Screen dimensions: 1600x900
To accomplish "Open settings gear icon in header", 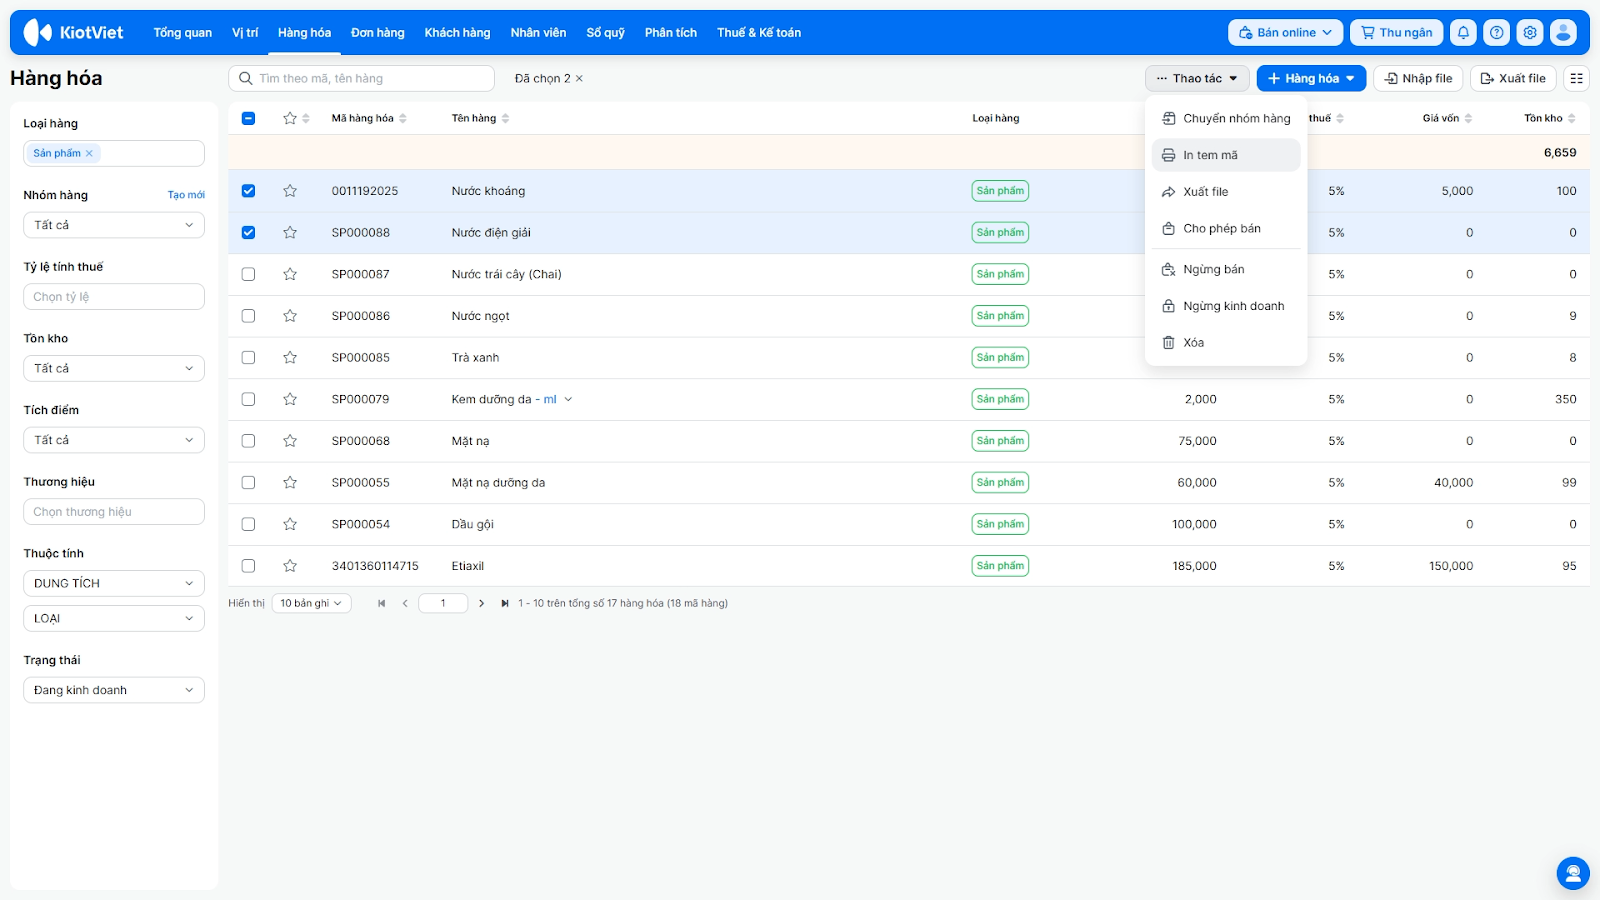I will [1530, 33].
